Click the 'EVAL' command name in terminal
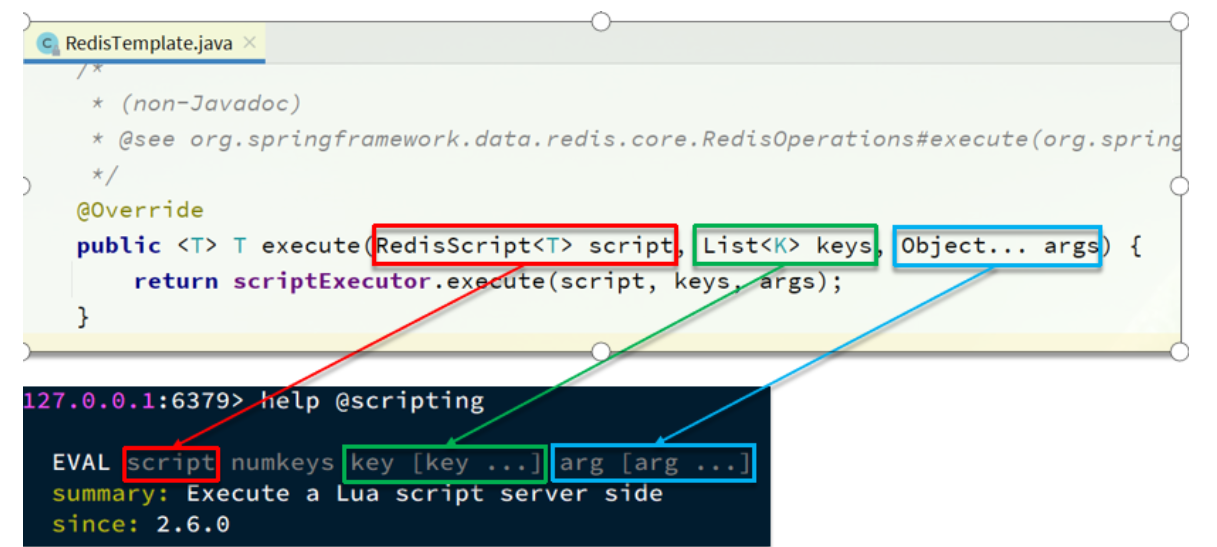1217x547 pixels. (x=83, y=463)
